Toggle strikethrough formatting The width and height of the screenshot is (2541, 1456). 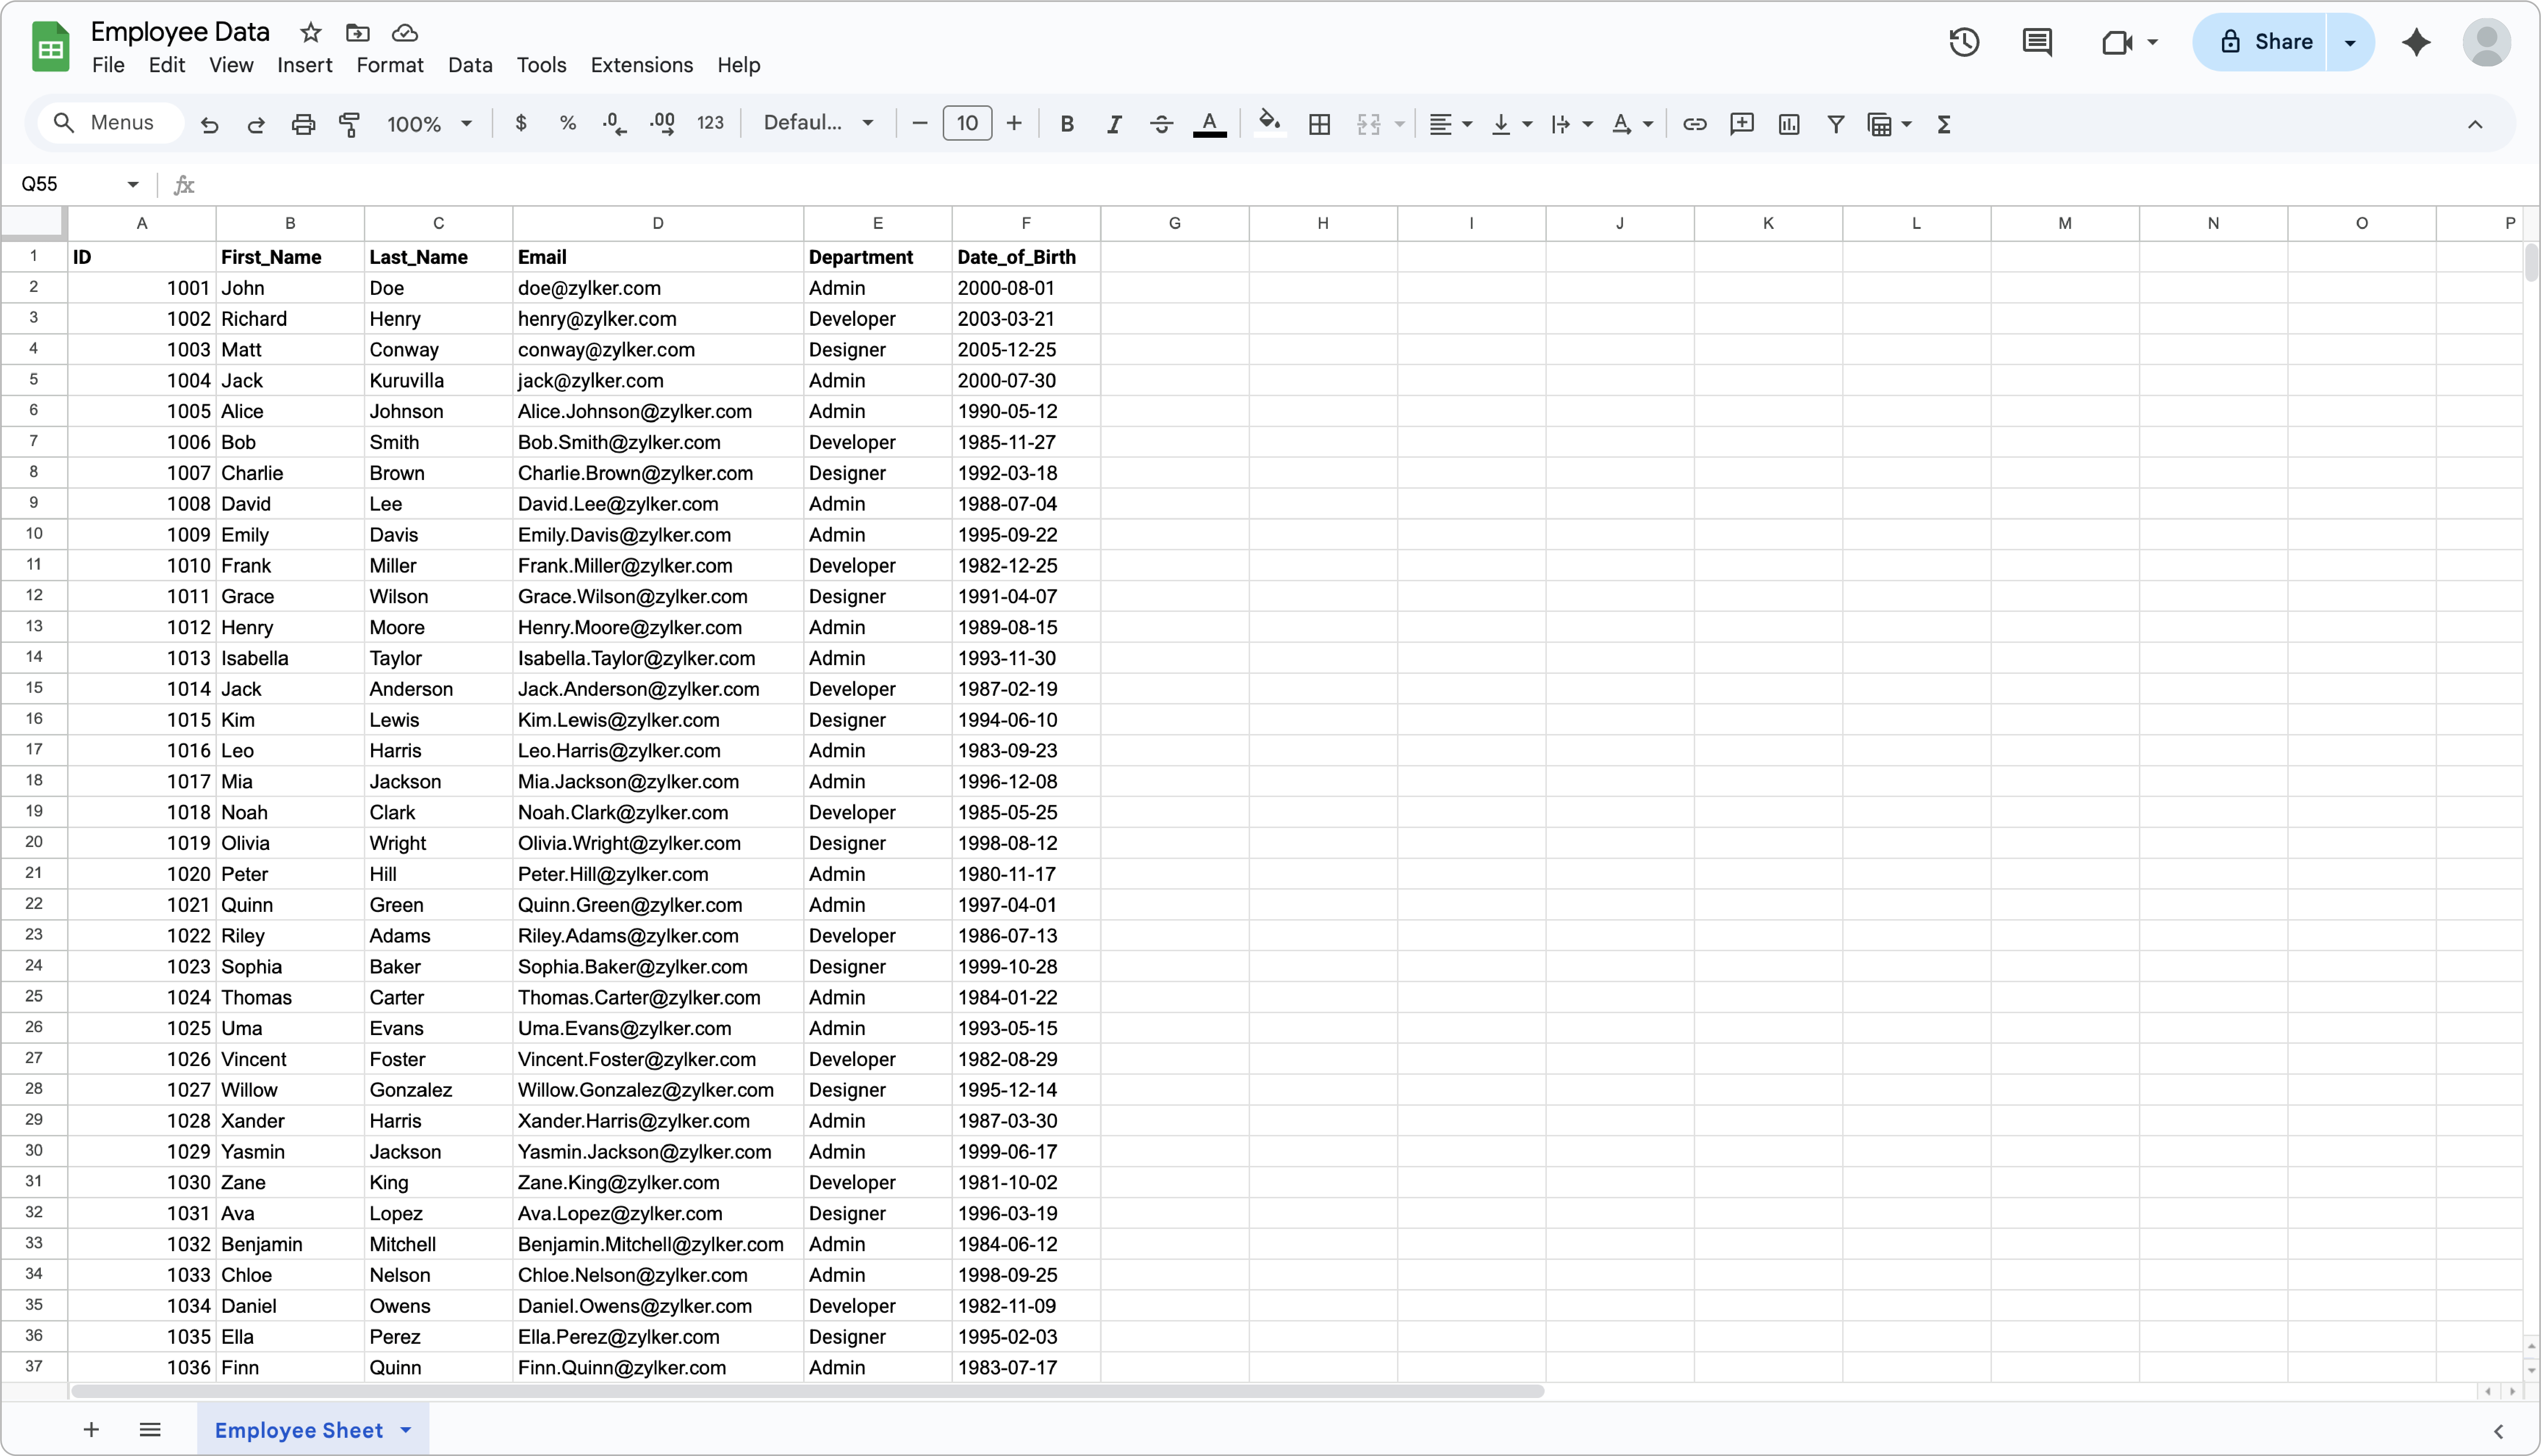tap(1161, 124)
